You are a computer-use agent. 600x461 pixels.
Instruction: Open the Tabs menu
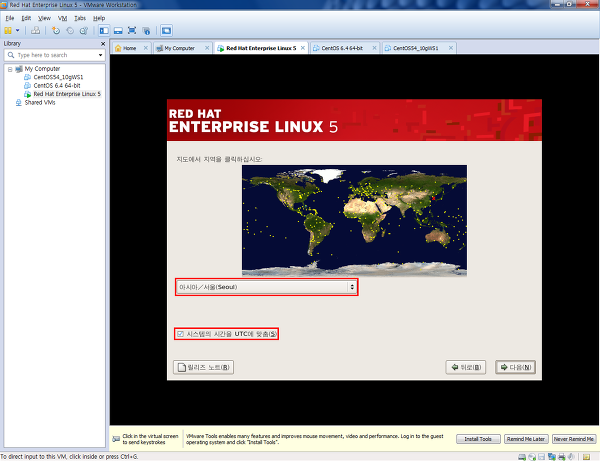pos(80,18)
